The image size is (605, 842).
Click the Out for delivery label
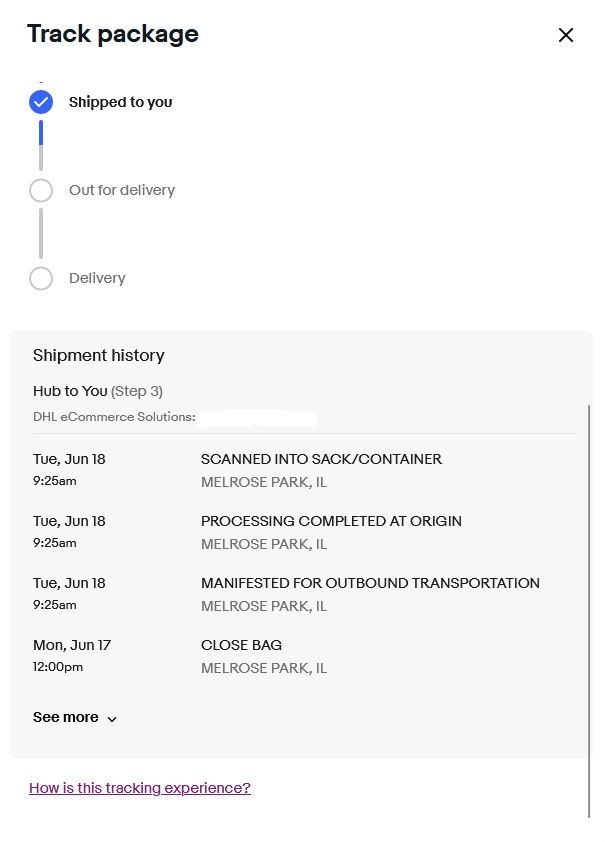(x=122, y=190)
